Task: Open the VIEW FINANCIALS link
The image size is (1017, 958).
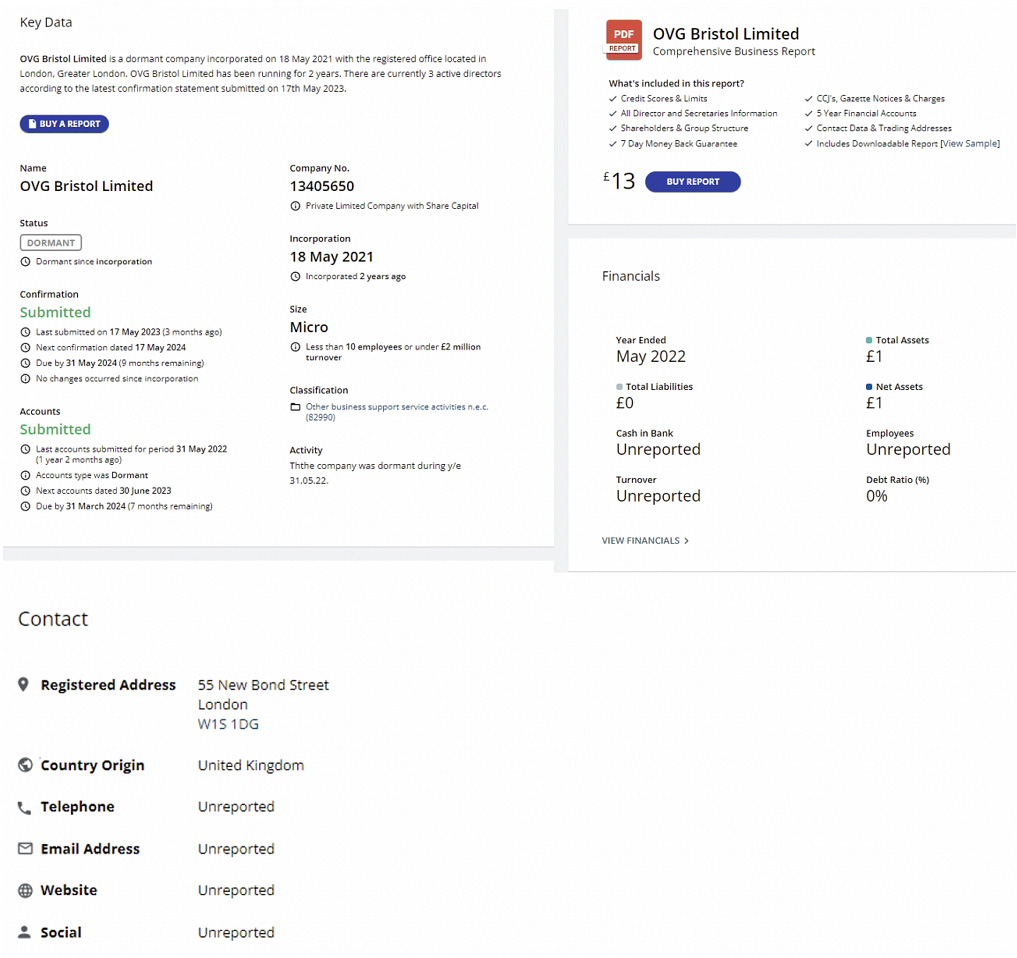Action: [x=645, y=540]
